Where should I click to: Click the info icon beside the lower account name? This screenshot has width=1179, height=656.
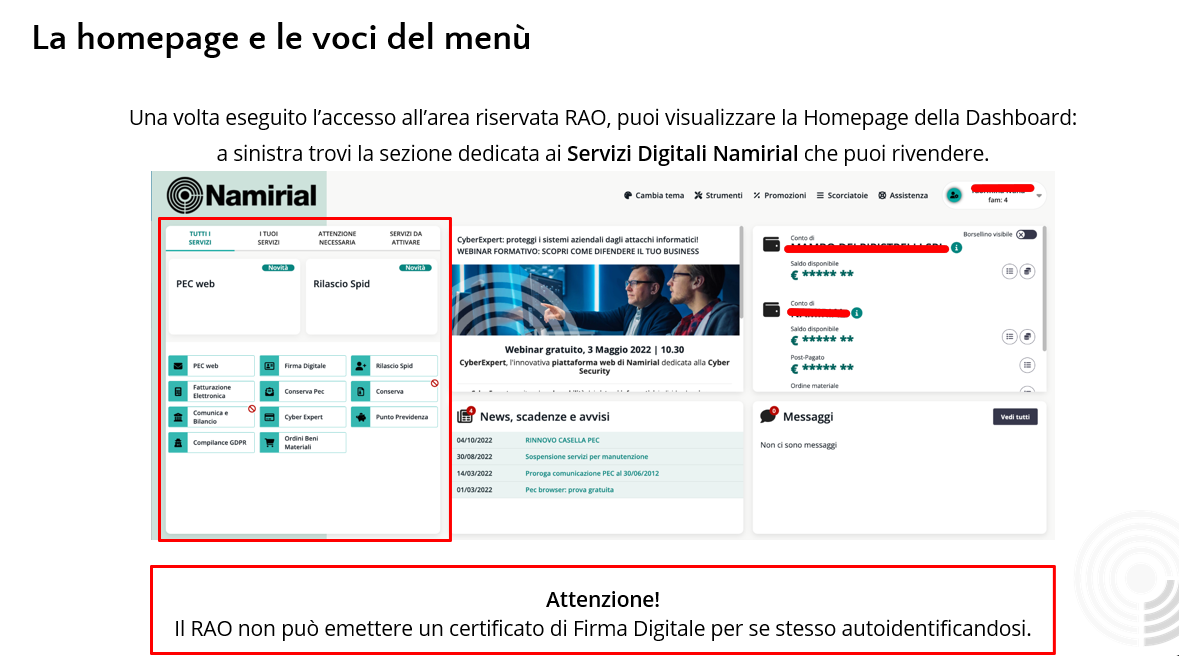pyautogui.click(x=857, y=313)
